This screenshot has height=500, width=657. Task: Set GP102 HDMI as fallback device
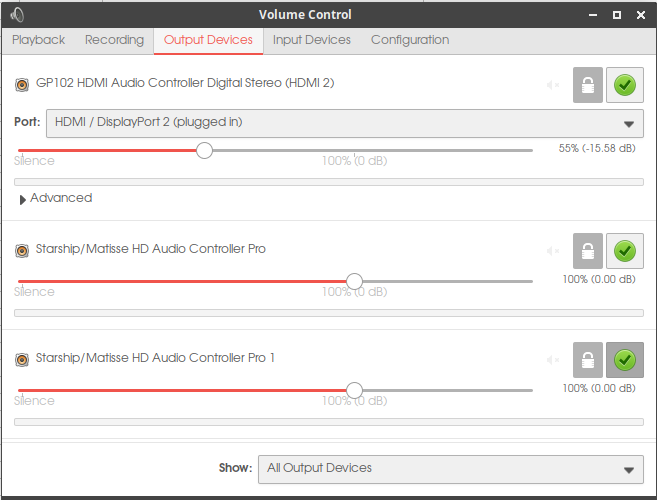click(x=625, y=85)
